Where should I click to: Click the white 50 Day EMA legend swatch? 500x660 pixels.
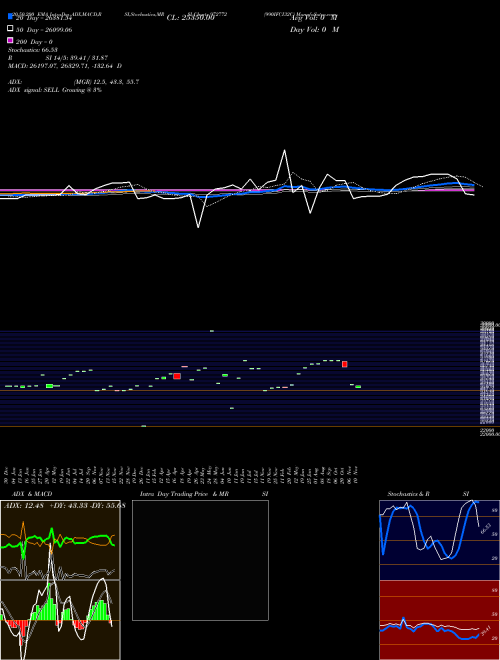click(x=10, y=28)
